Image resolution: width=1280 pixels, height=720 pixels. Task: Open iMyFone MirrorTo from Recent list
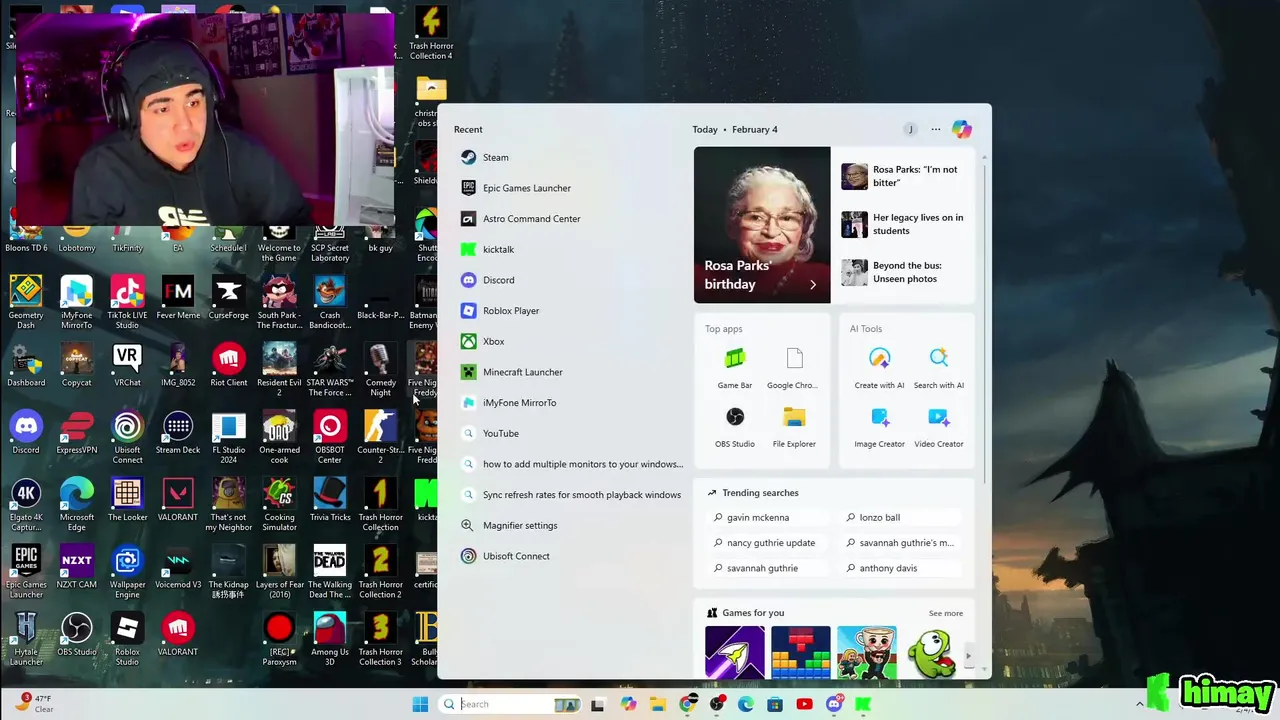coord(567,403)
